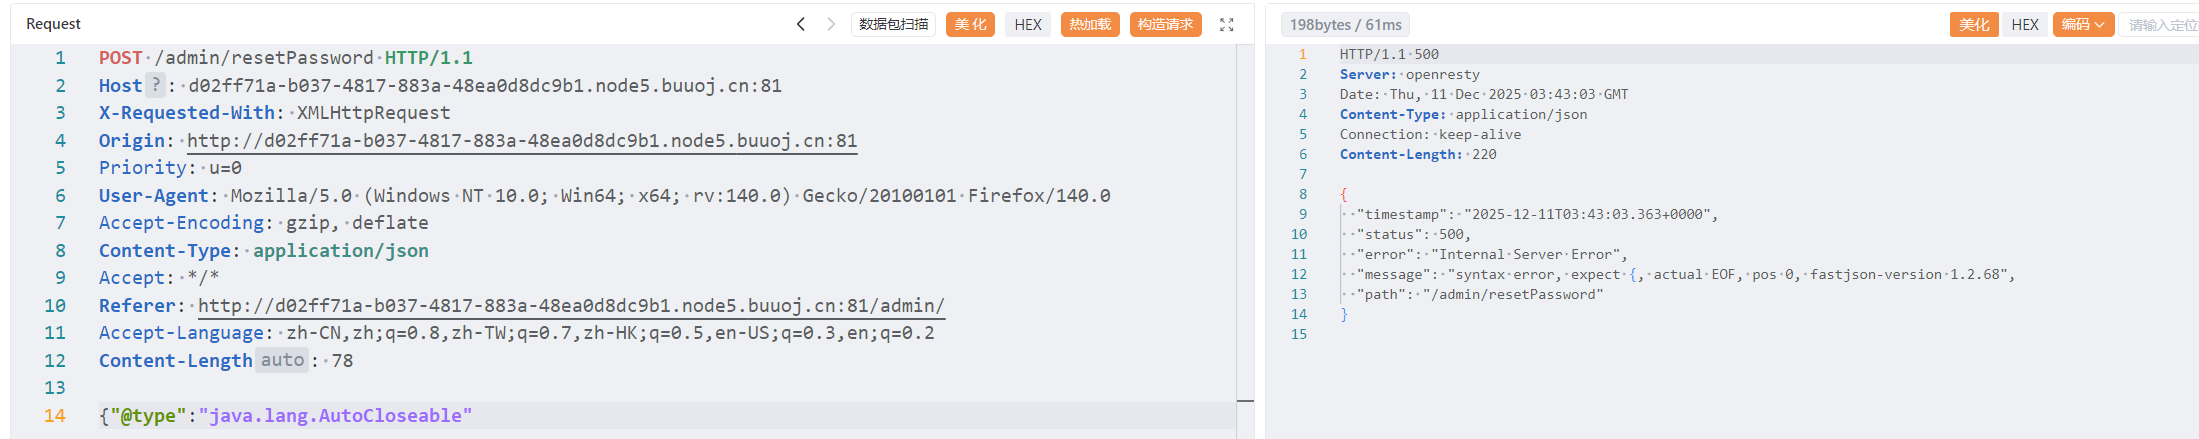This screenshot has width=2199, height=439.
Task: Focus the 请输入定位 search field
Action: tap(2160, 25)
